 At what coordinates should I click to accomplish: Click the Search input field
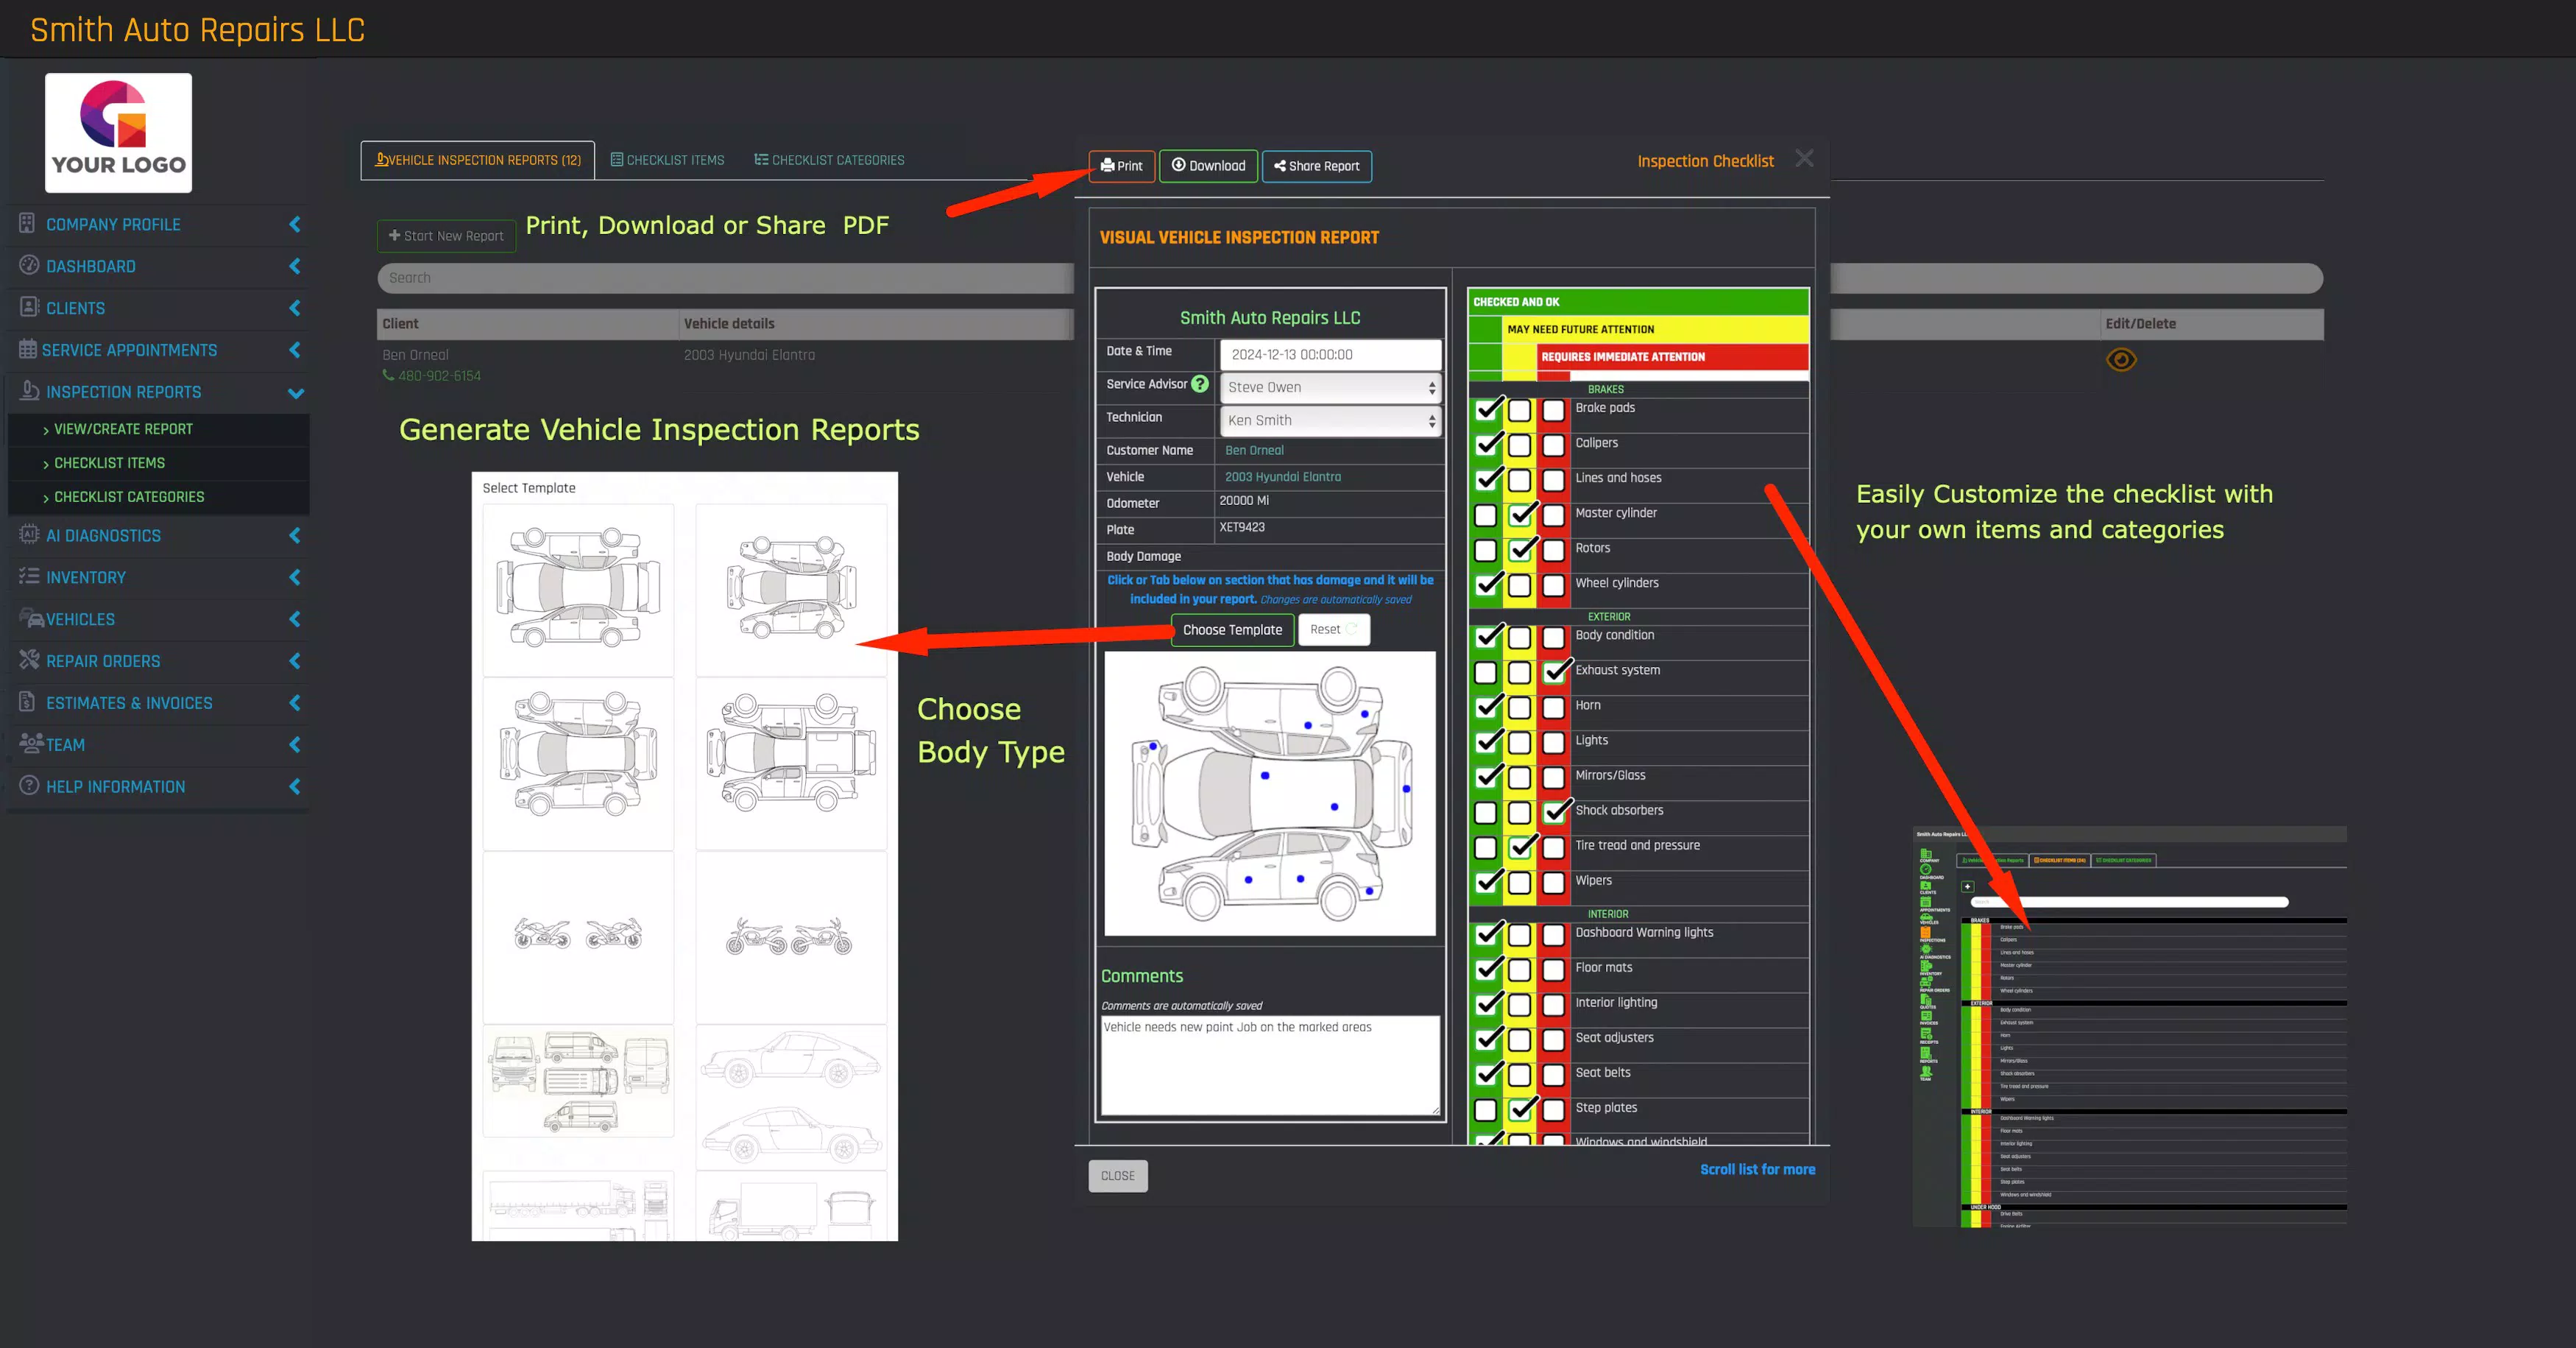[x=725, y=278]
